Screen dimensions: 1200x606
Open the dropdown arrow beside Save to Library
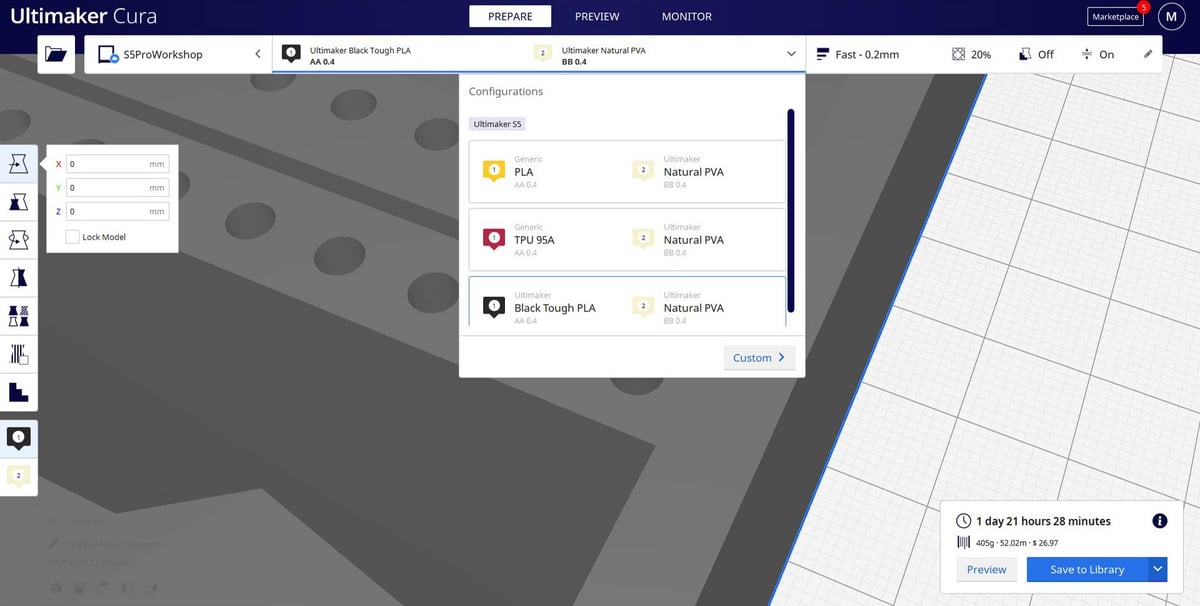1157,569
